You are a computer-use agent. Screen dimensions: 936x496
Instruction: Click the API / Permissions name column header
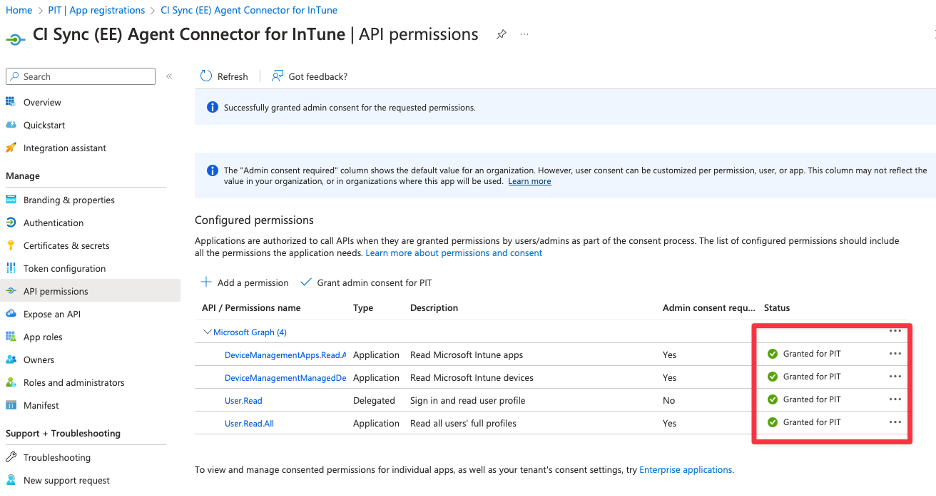251,307
